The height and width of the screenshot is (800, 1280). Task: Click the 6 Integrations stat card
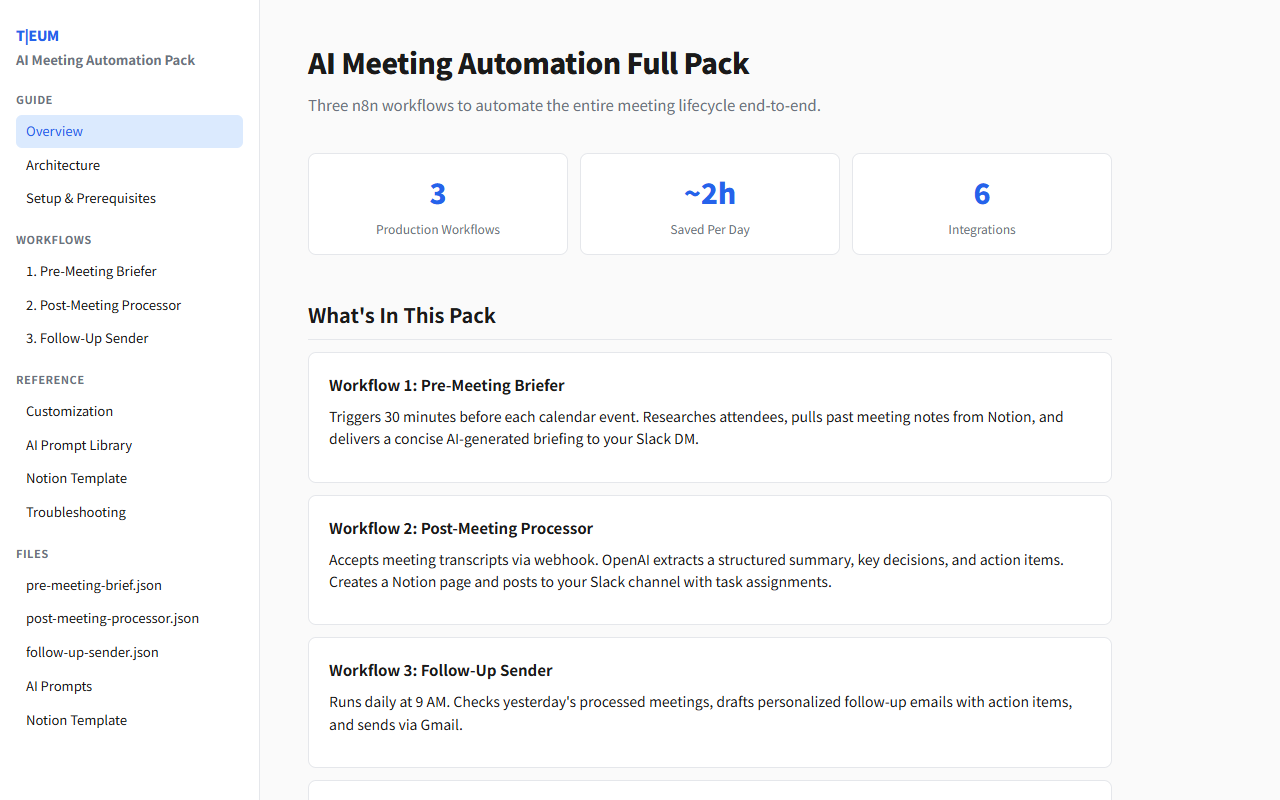[981, 204]
